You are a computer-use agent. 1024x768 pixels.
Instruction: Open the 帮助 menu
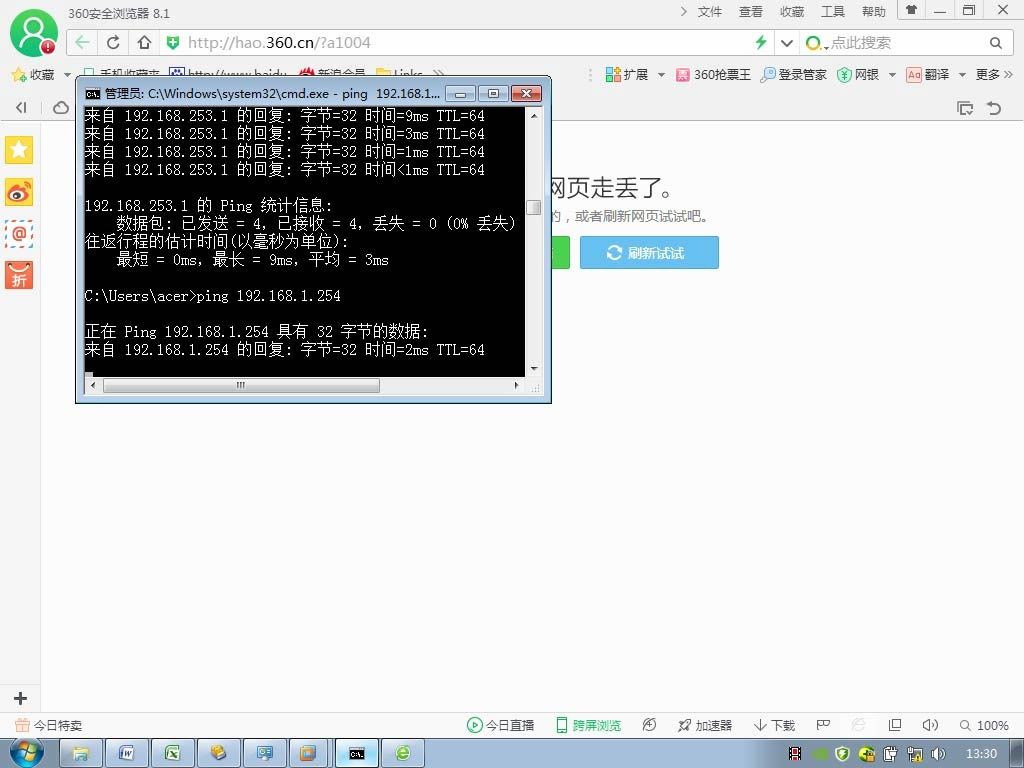(874, 12)
